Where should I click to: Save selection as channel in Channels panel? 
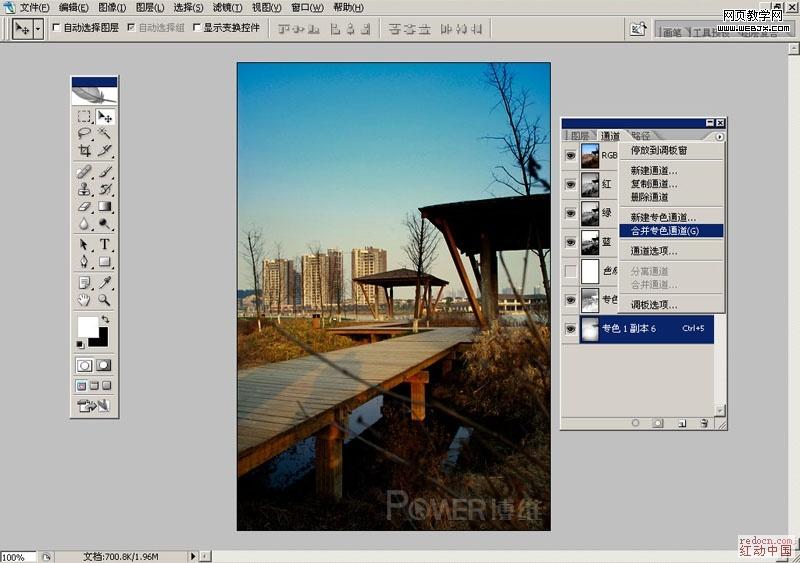(x=658, y=423)
